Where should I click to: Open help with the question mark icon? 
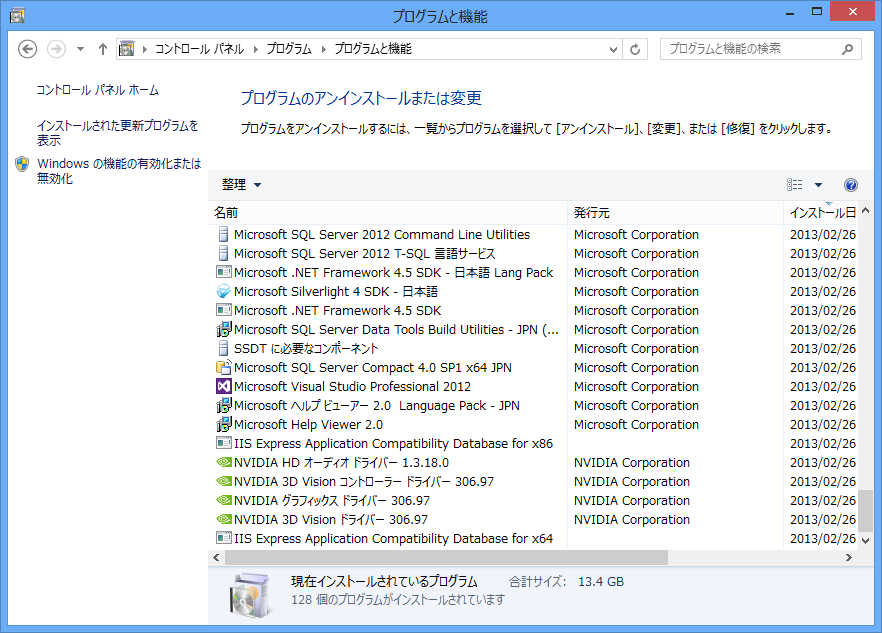point(851,185)
